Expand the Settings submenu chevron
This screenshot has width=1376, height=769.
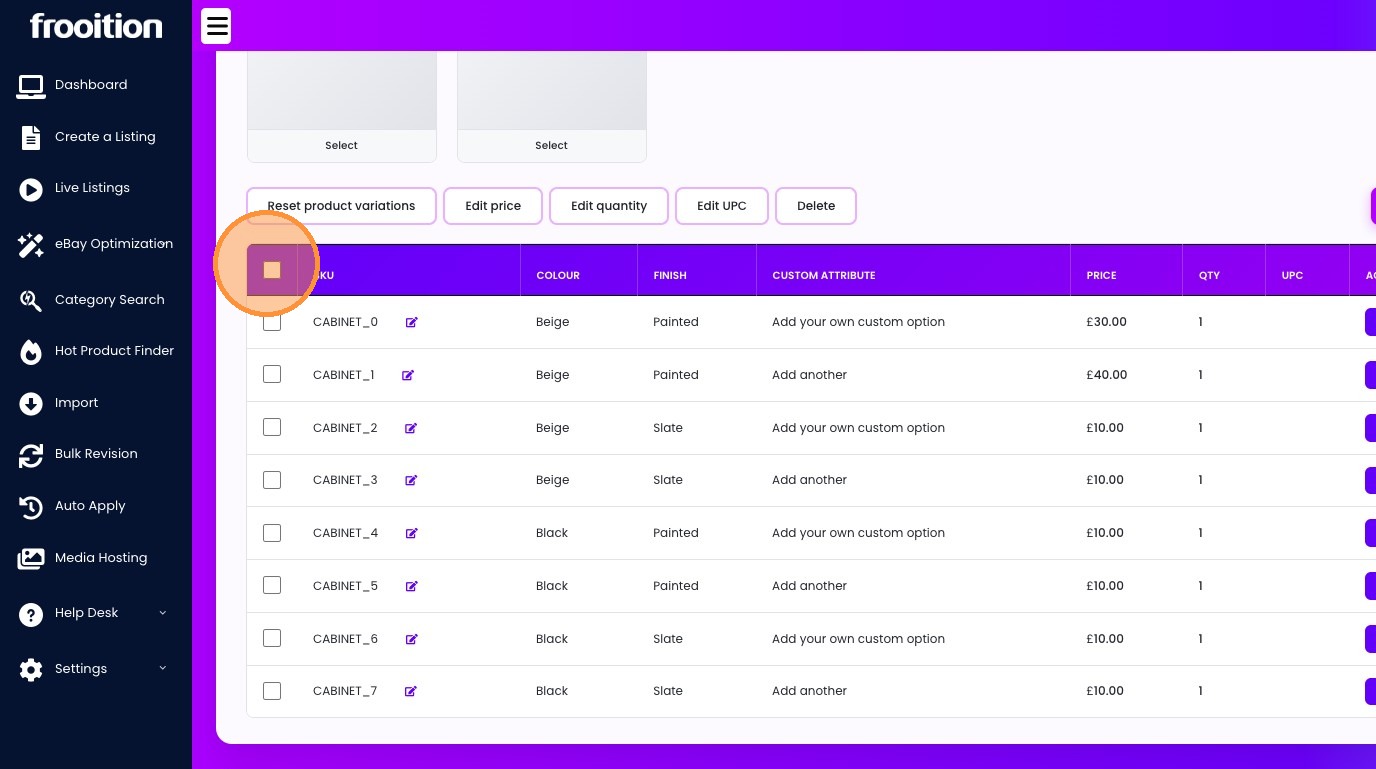tap(163, 668)
